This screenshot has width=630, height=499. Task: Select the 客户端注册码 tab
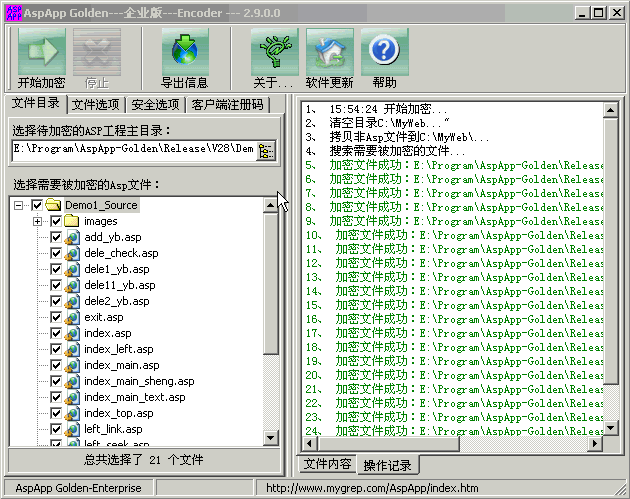tap(227, 105)
